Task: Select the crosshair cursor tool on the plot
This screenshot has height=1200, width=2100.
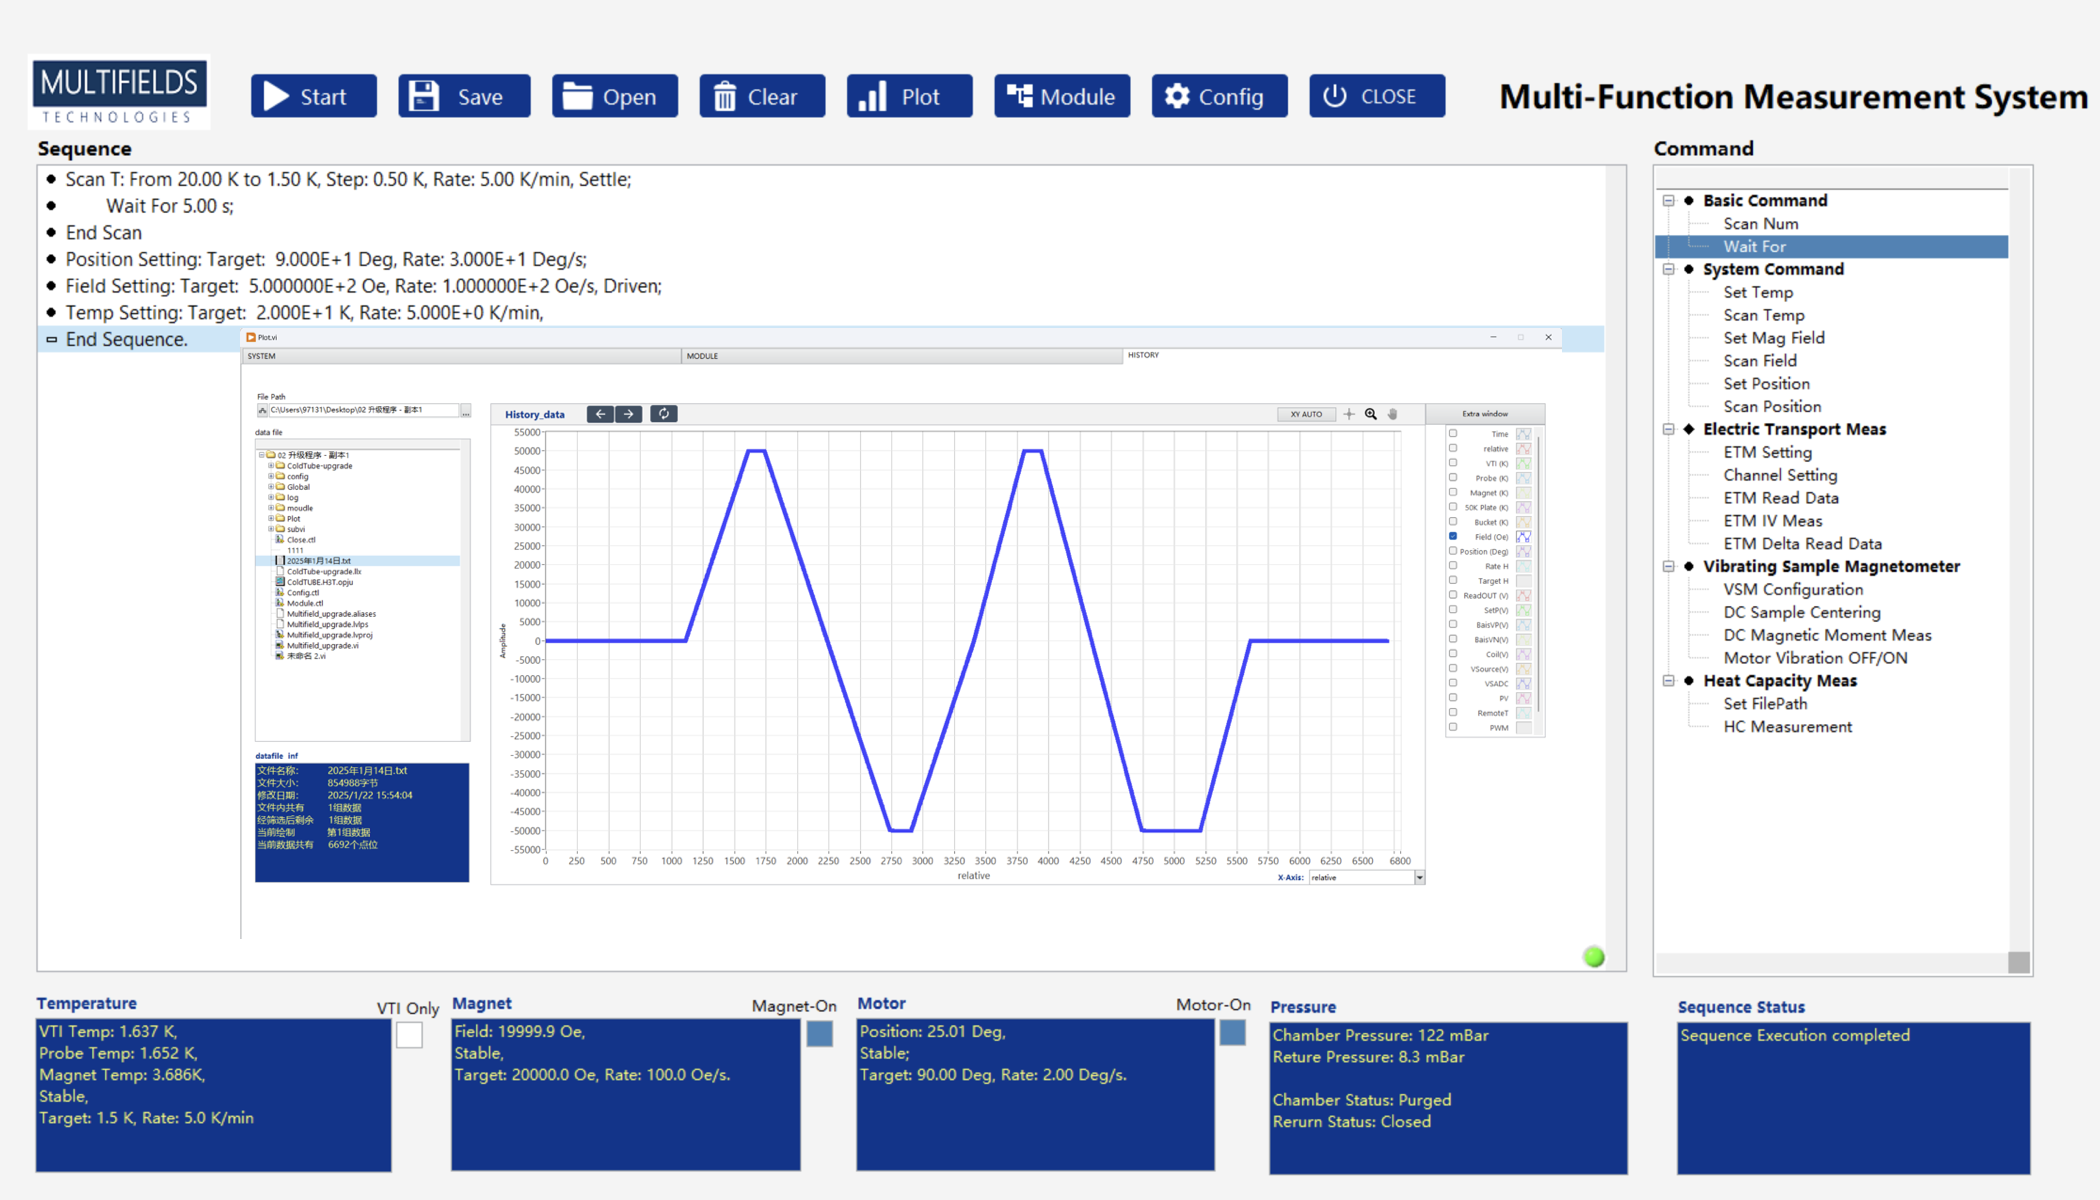Action: [x=1349, y=414]
